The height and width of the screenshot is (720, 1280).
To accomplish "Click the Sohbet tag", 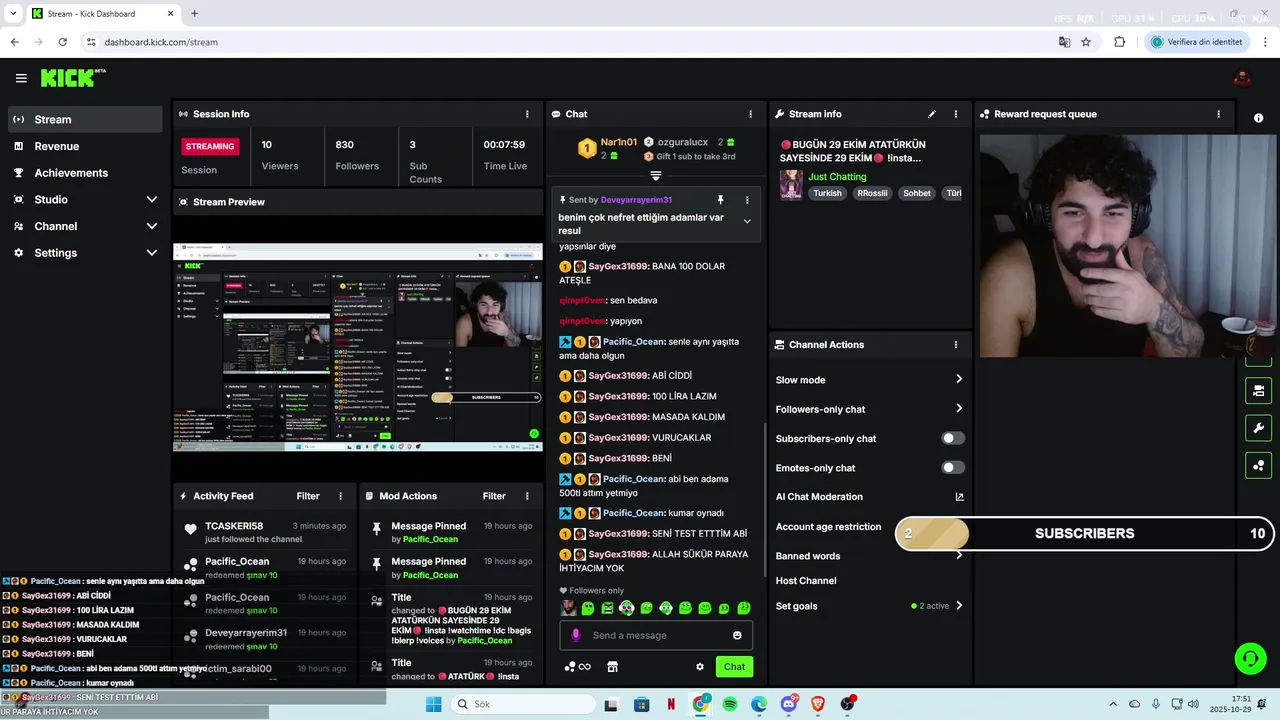I will (x=917, y=193).
